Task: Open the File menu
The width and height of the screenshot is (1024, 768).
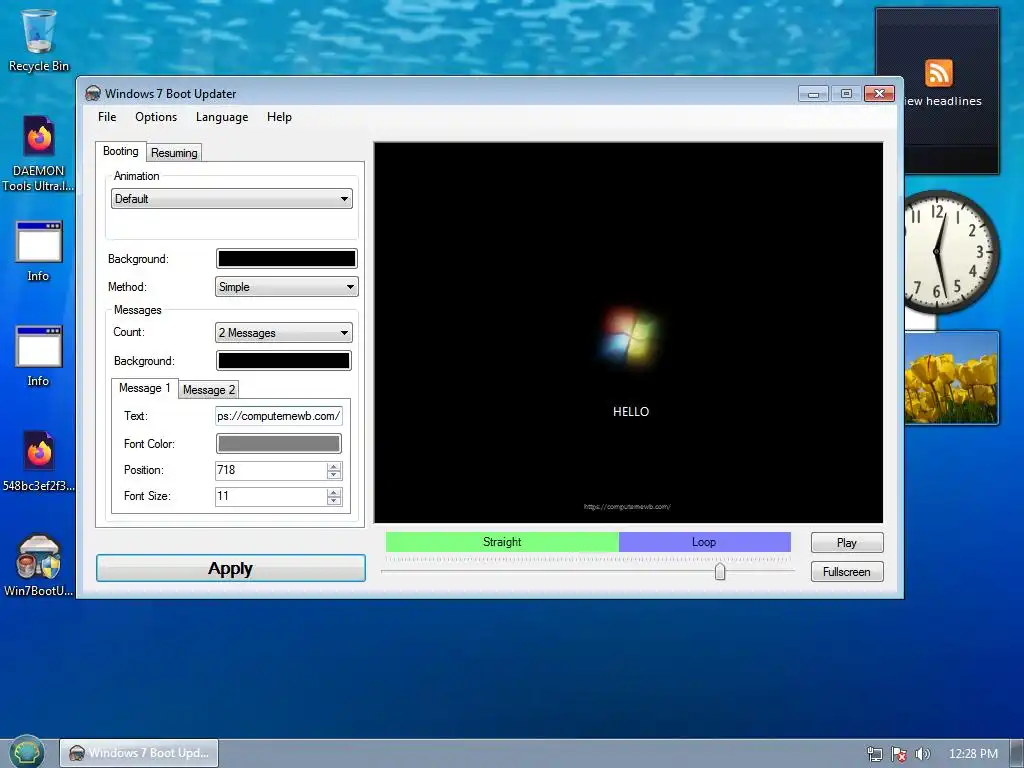Action: [107, 117]
